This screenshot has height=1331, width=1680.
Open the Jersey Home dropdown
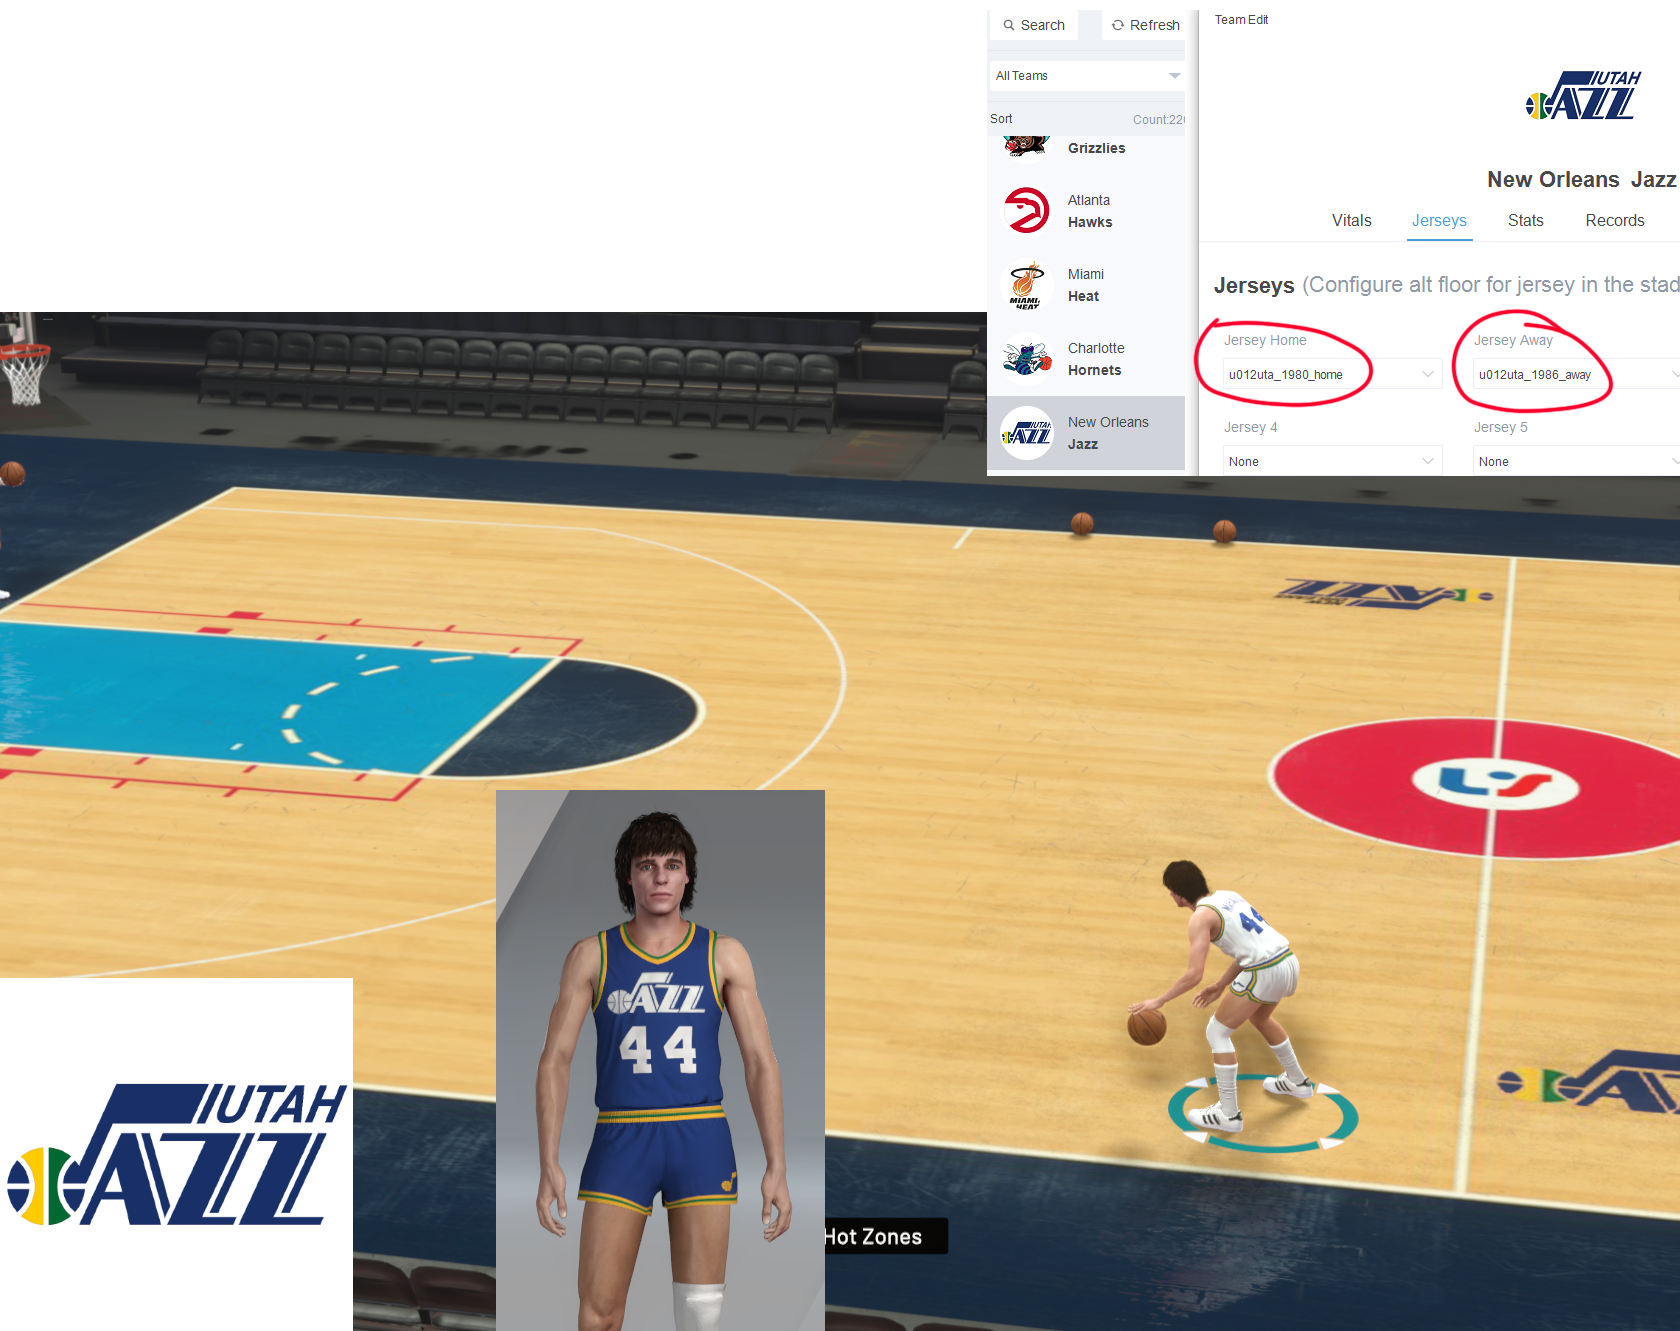coord(1332,374)
